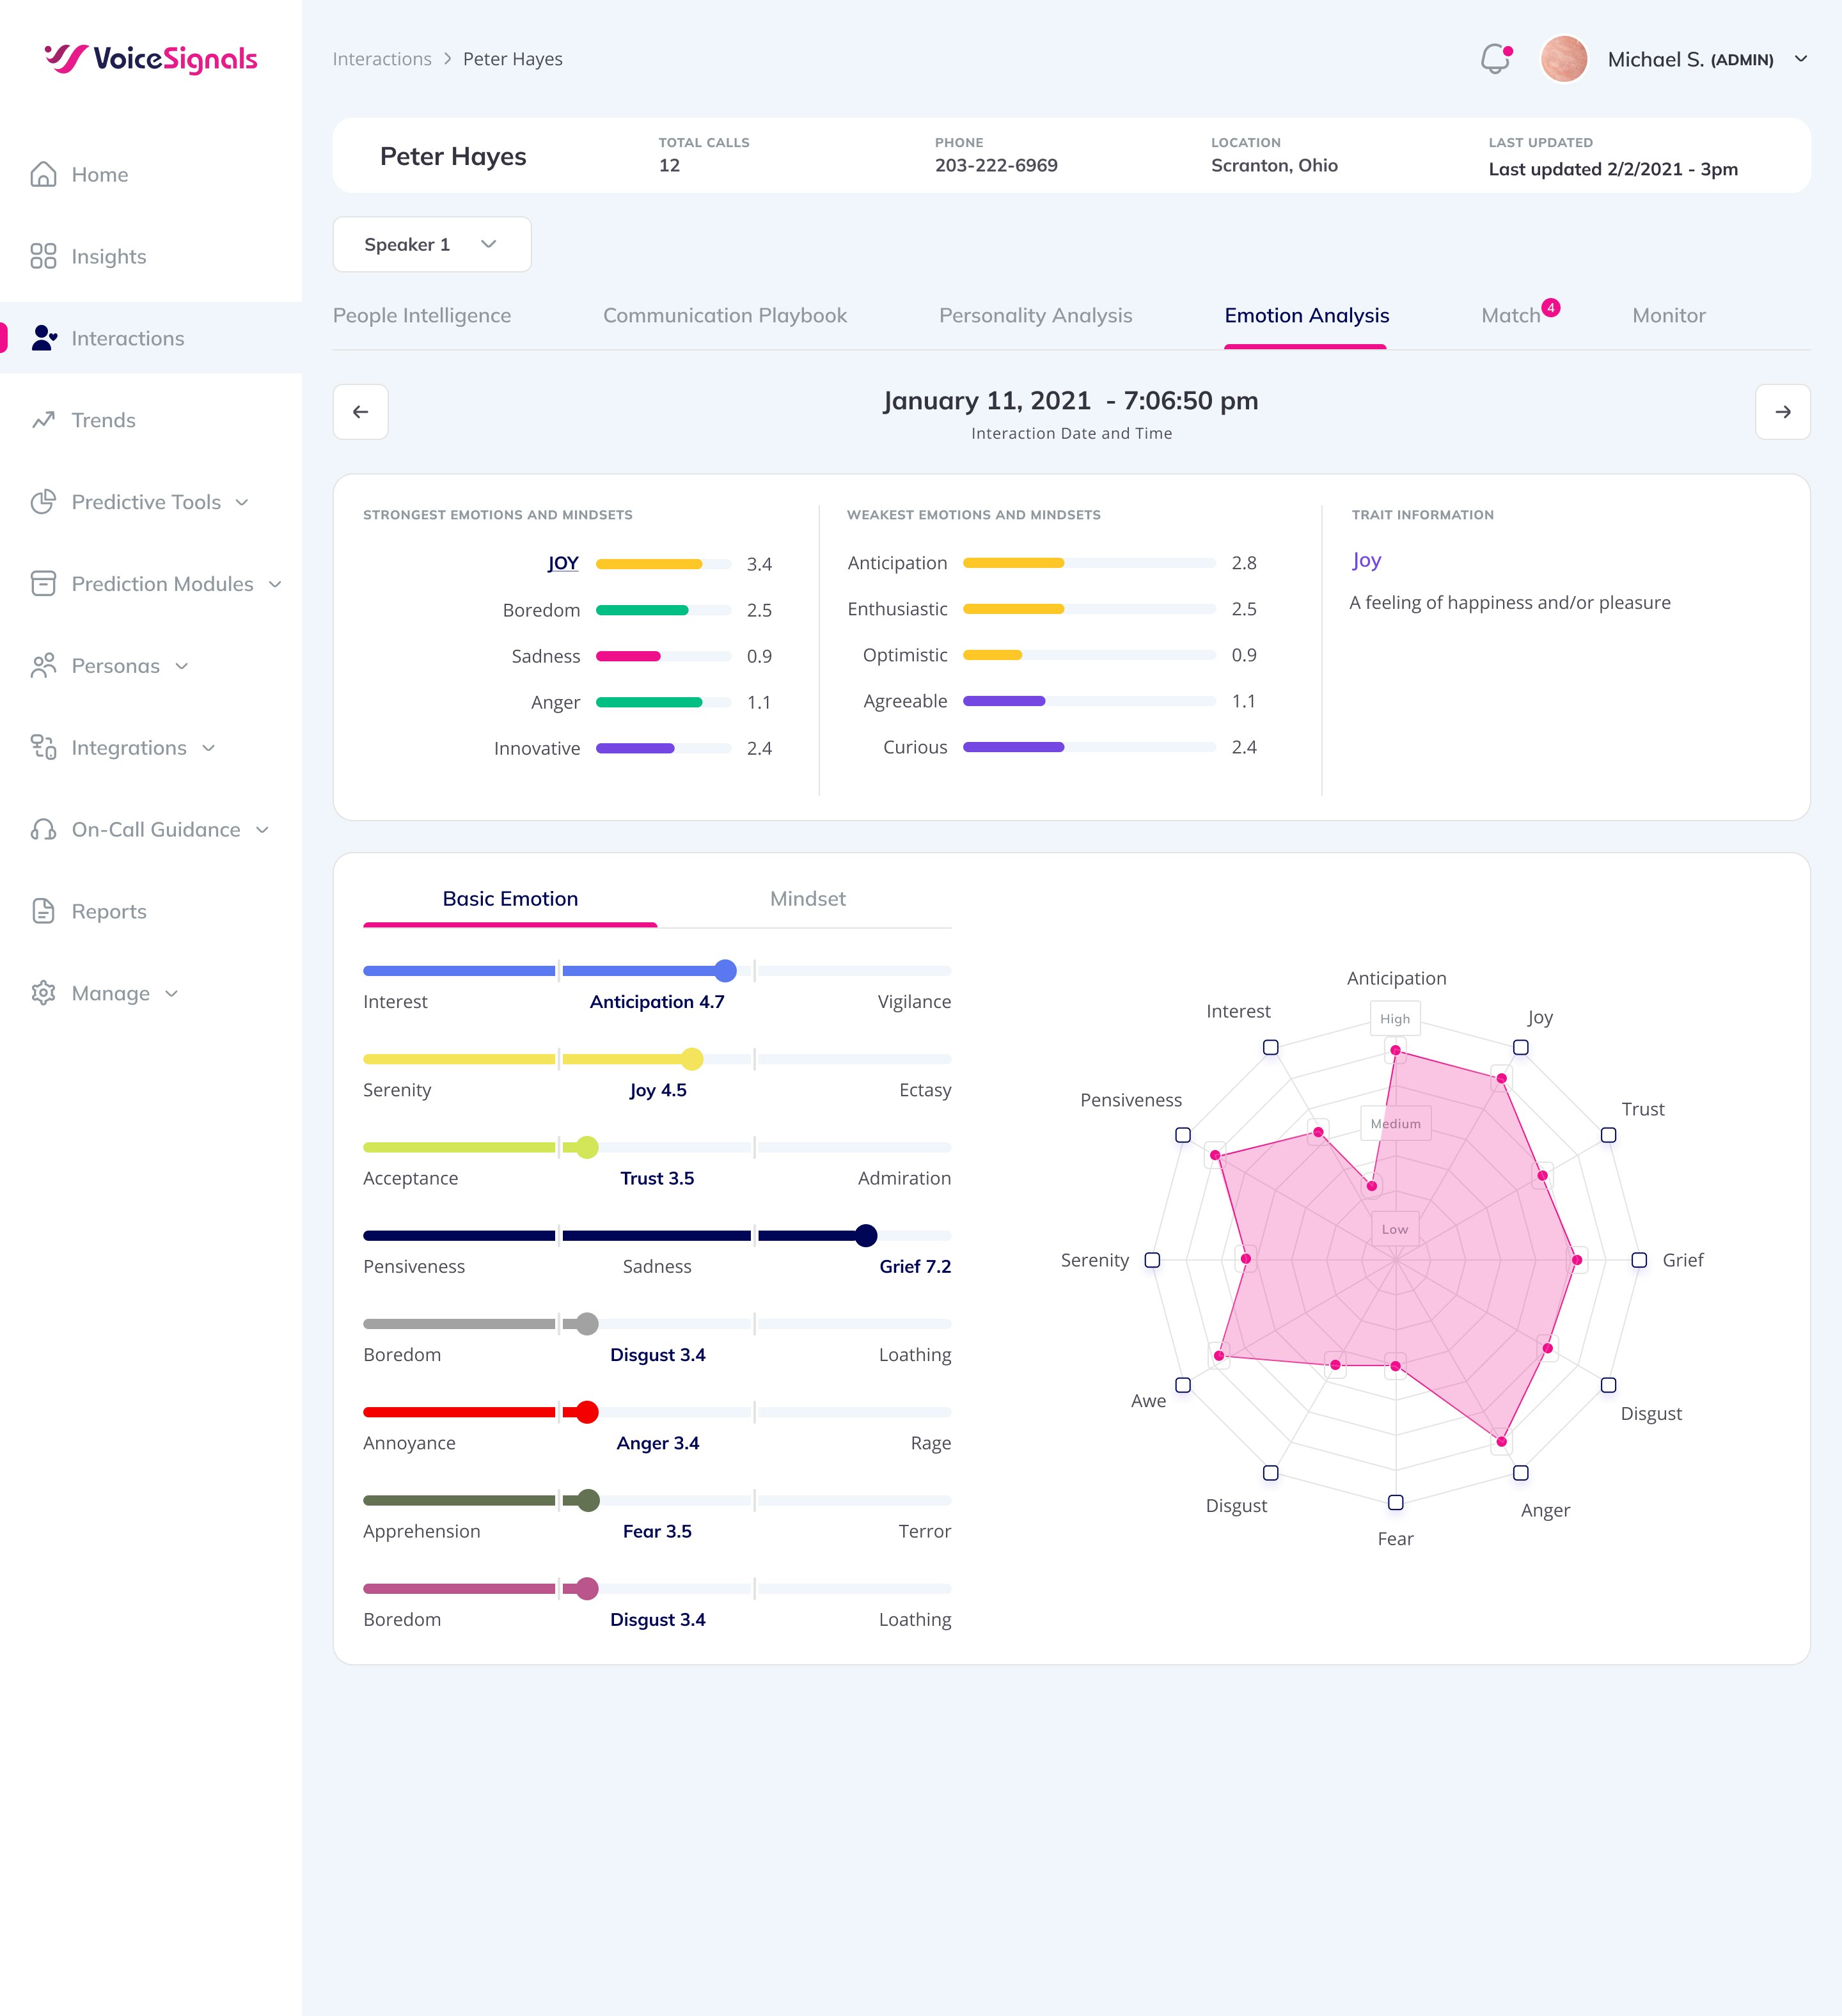Toggle the Serenity checkbox on radar chart
The width and height of the screenshot is (1842, 2016).
(1152, 1260)
